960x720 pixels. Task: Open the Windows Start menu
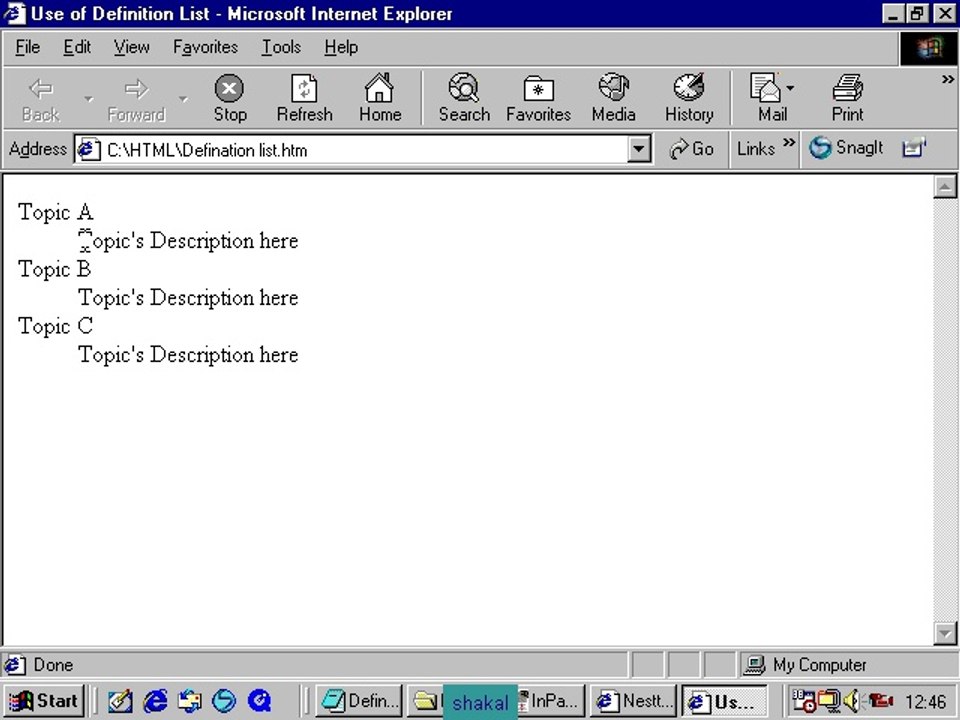tap(43, 701)
